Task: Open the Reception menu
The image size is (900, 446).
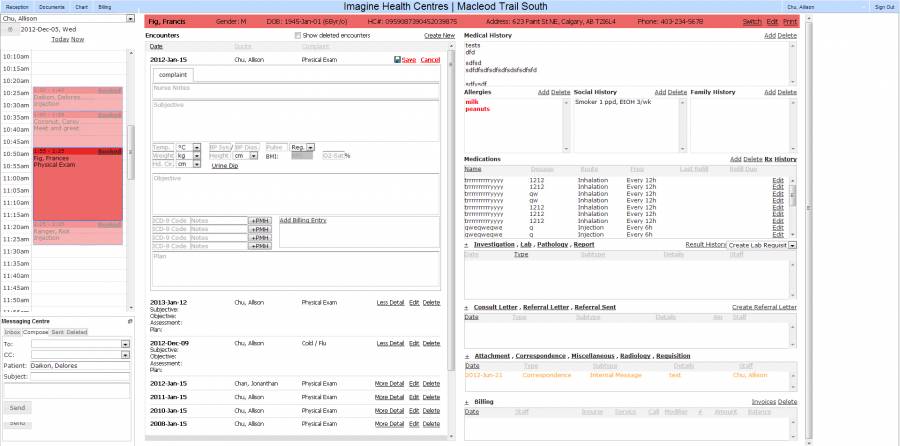Action: (x=17, y=7)
